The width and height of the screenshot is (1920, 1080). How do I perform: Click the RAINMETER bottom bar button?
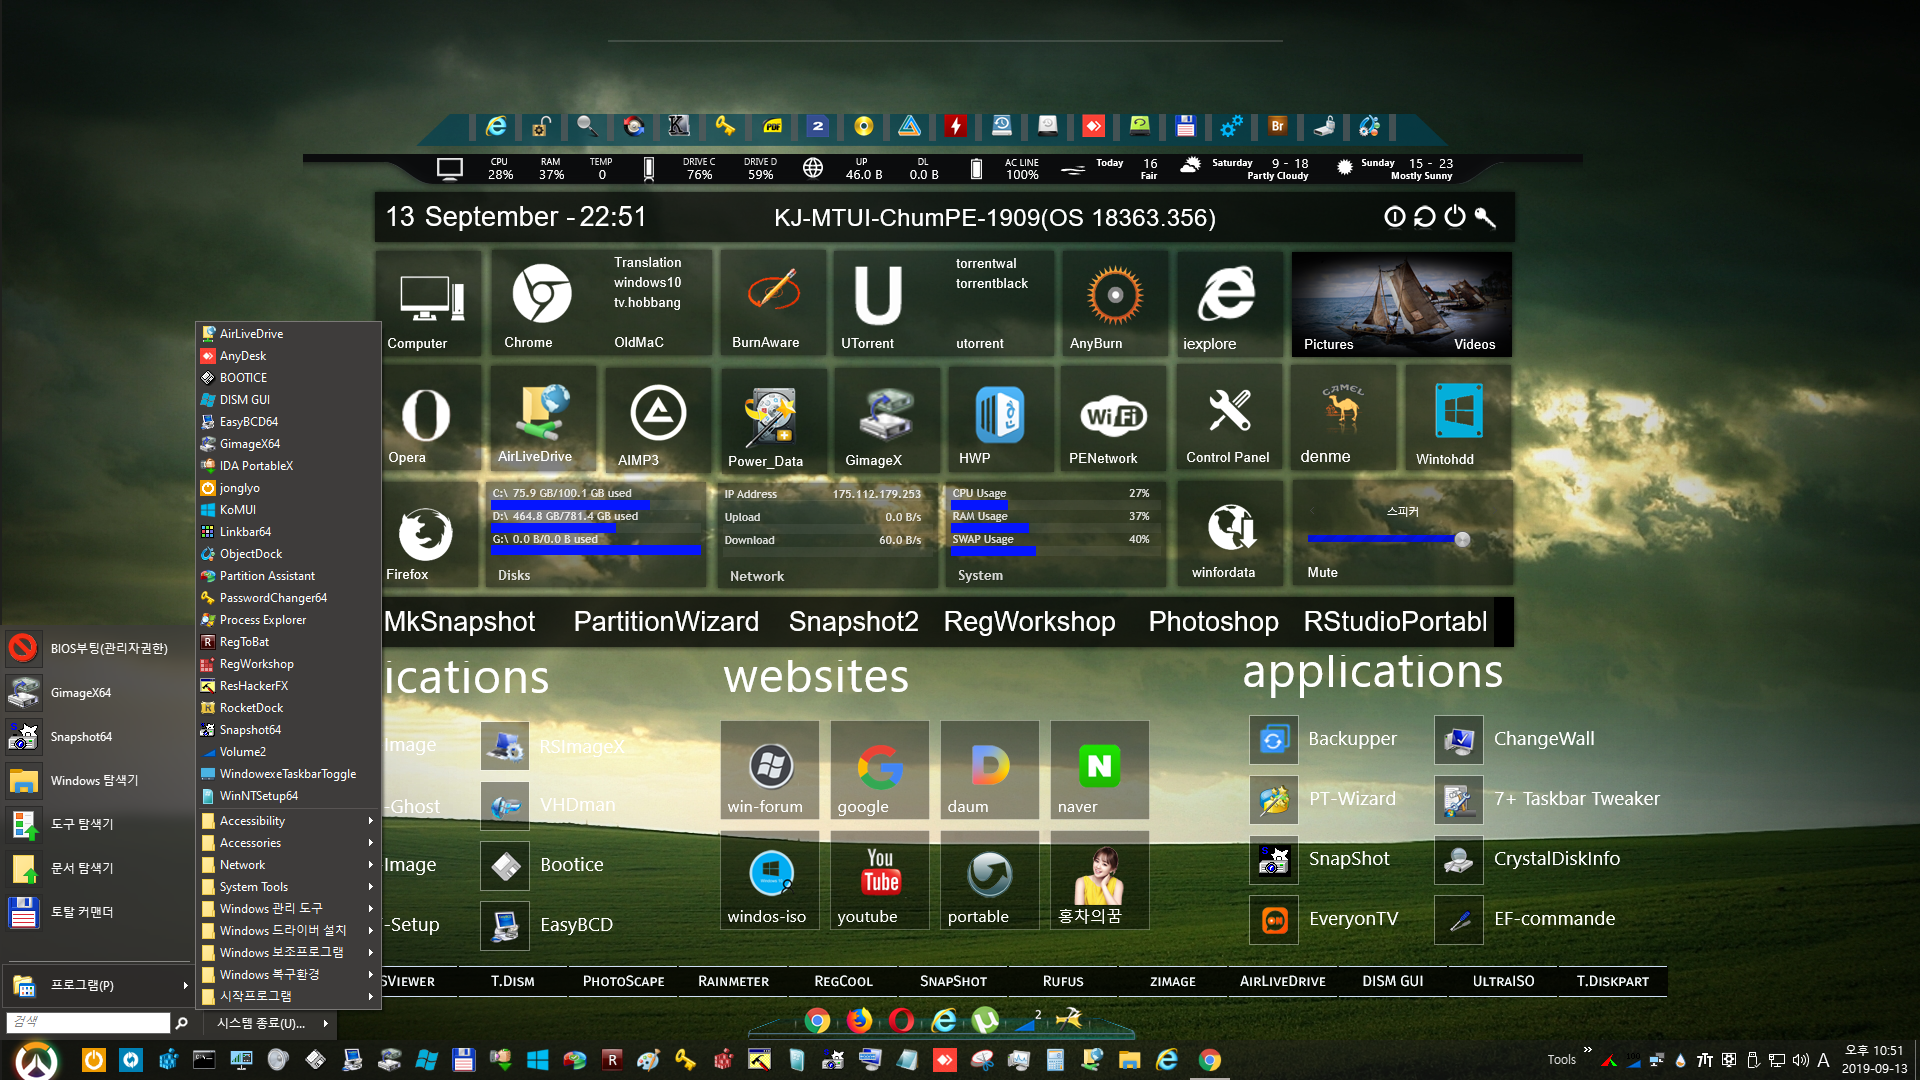tap(733, 981)
